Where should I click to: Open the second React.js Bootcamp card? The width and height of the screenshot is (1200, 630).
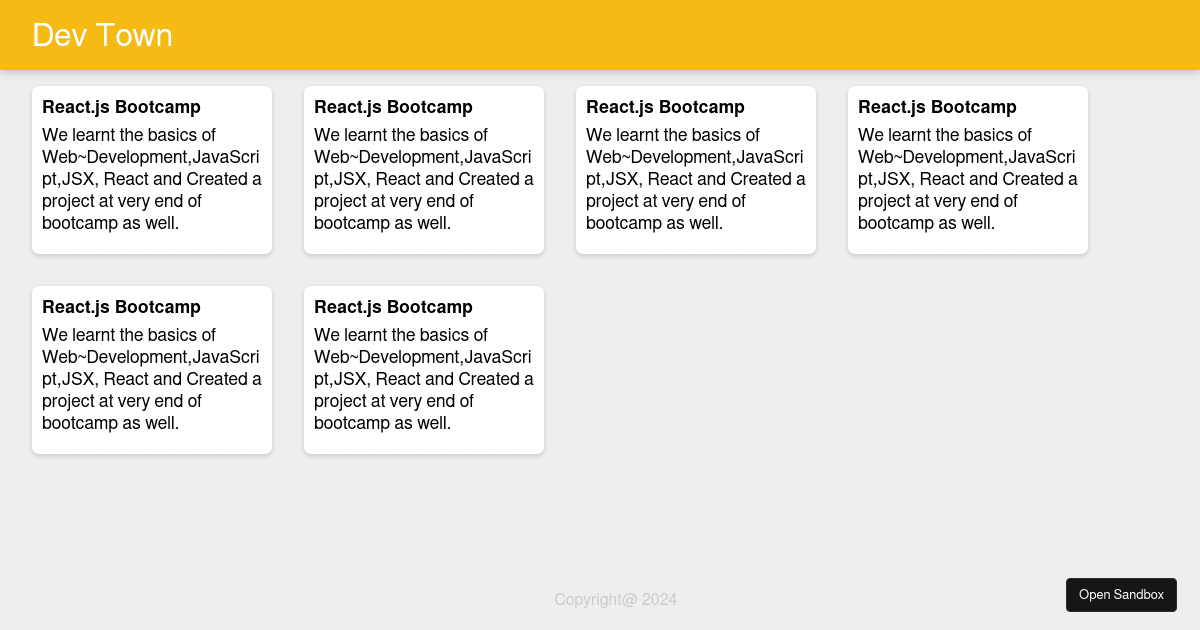[424, 169]
